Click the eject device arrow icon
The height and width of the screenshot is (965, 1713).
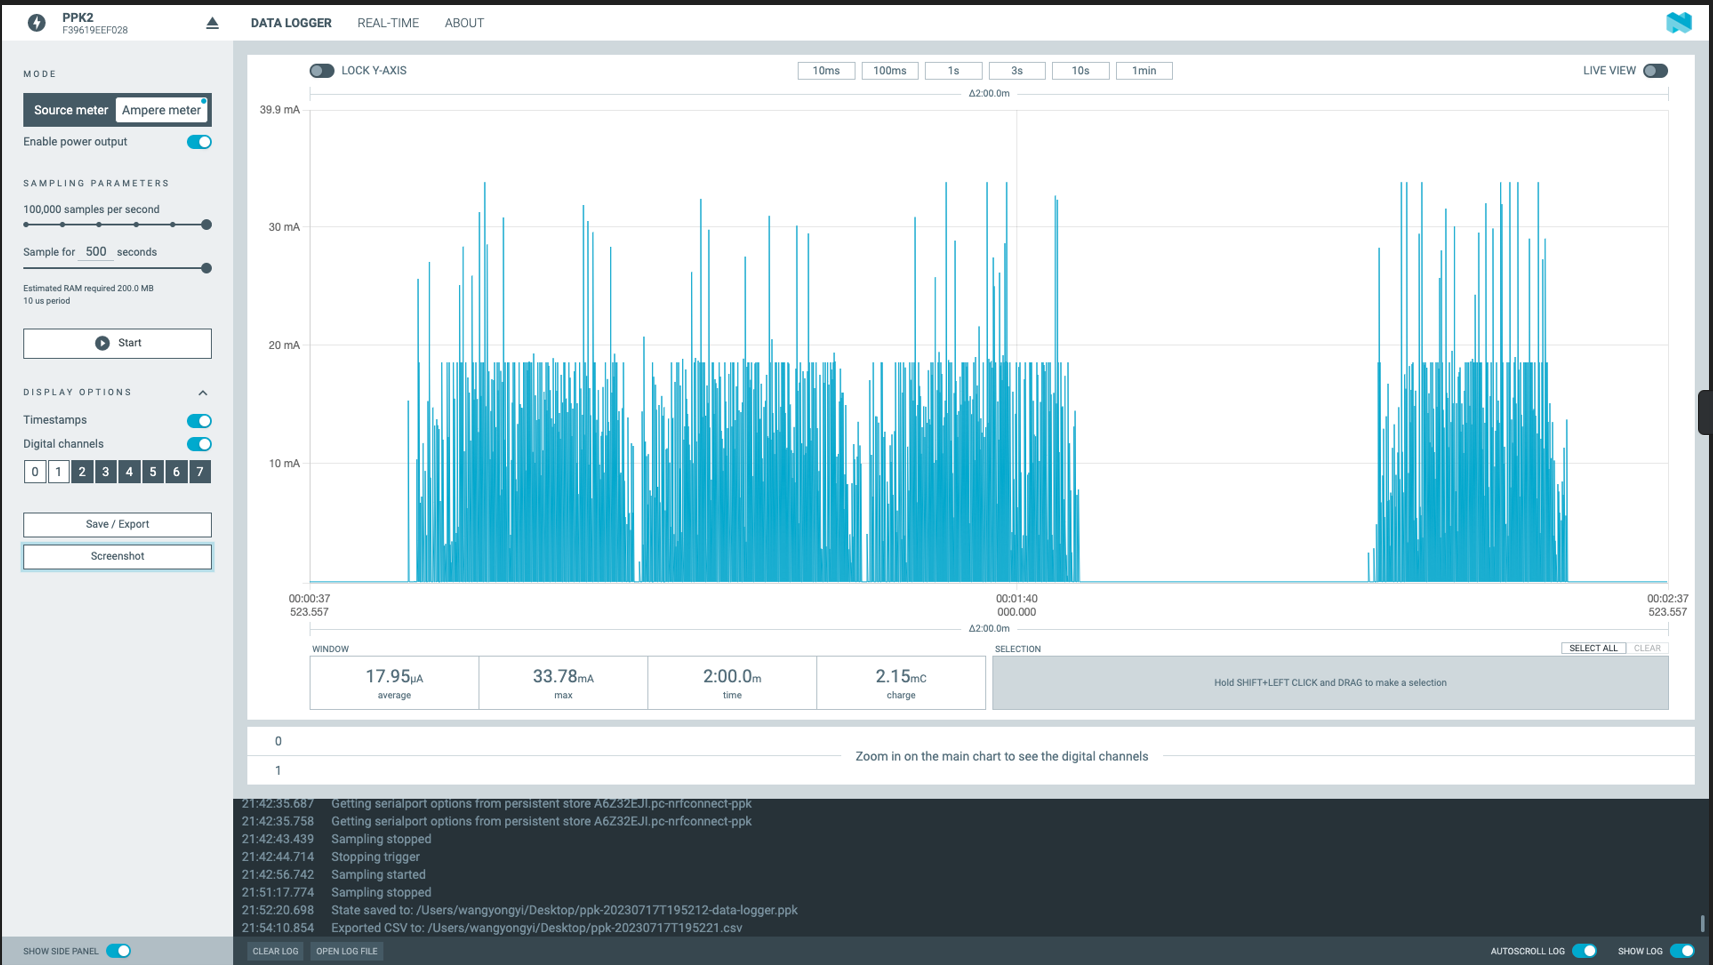pos(212,23)
